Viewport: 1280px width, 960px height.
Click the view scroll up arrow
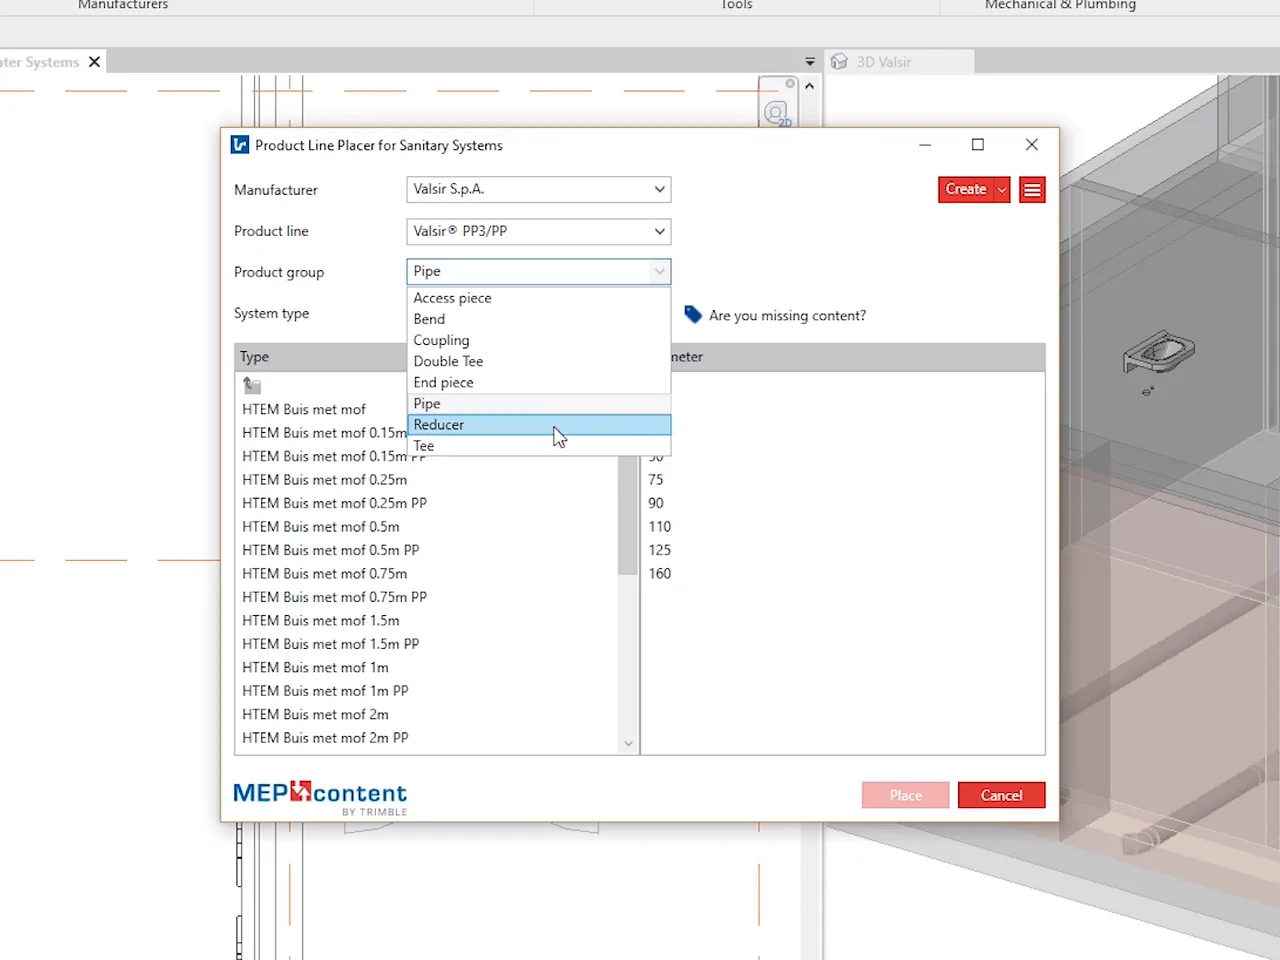click(x=809, y=86)
